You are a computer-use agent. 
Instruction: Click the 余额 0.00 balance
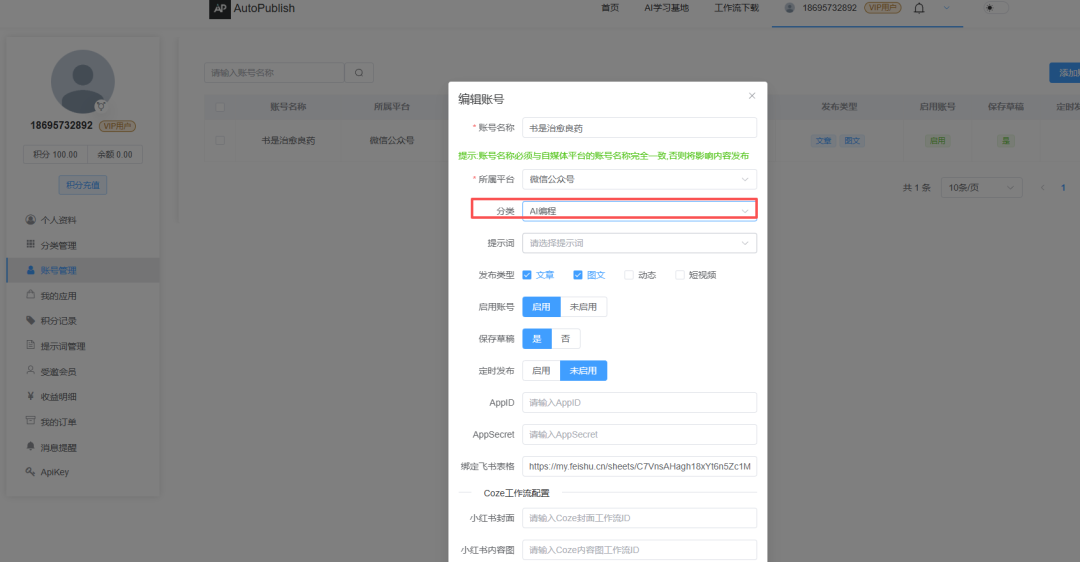tap(115, 154)
